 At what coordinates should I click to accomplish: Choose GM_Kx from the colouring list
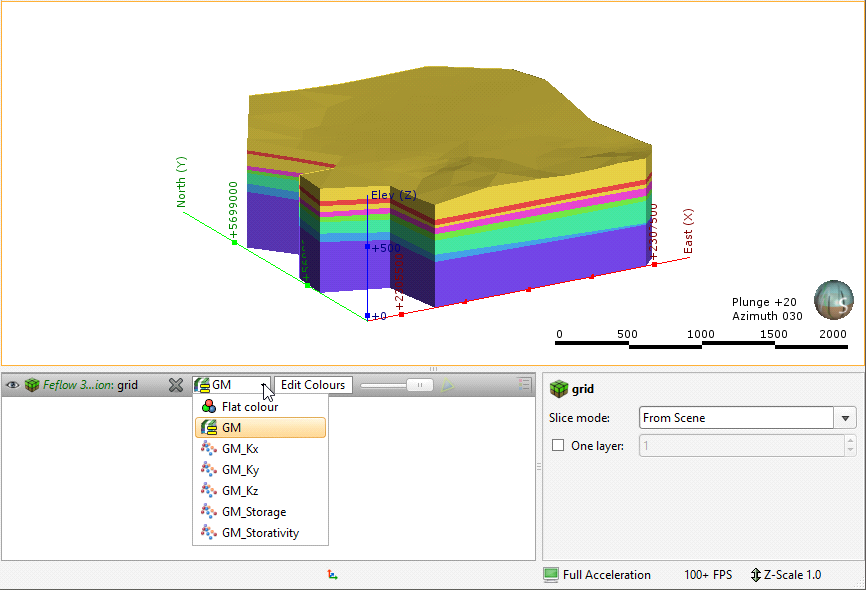coord(240,449)
